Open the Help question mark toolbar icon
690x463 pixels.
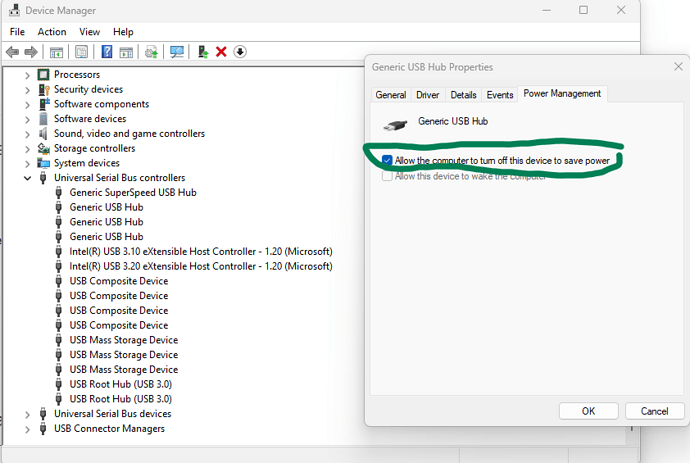click(x=106, y=52)
